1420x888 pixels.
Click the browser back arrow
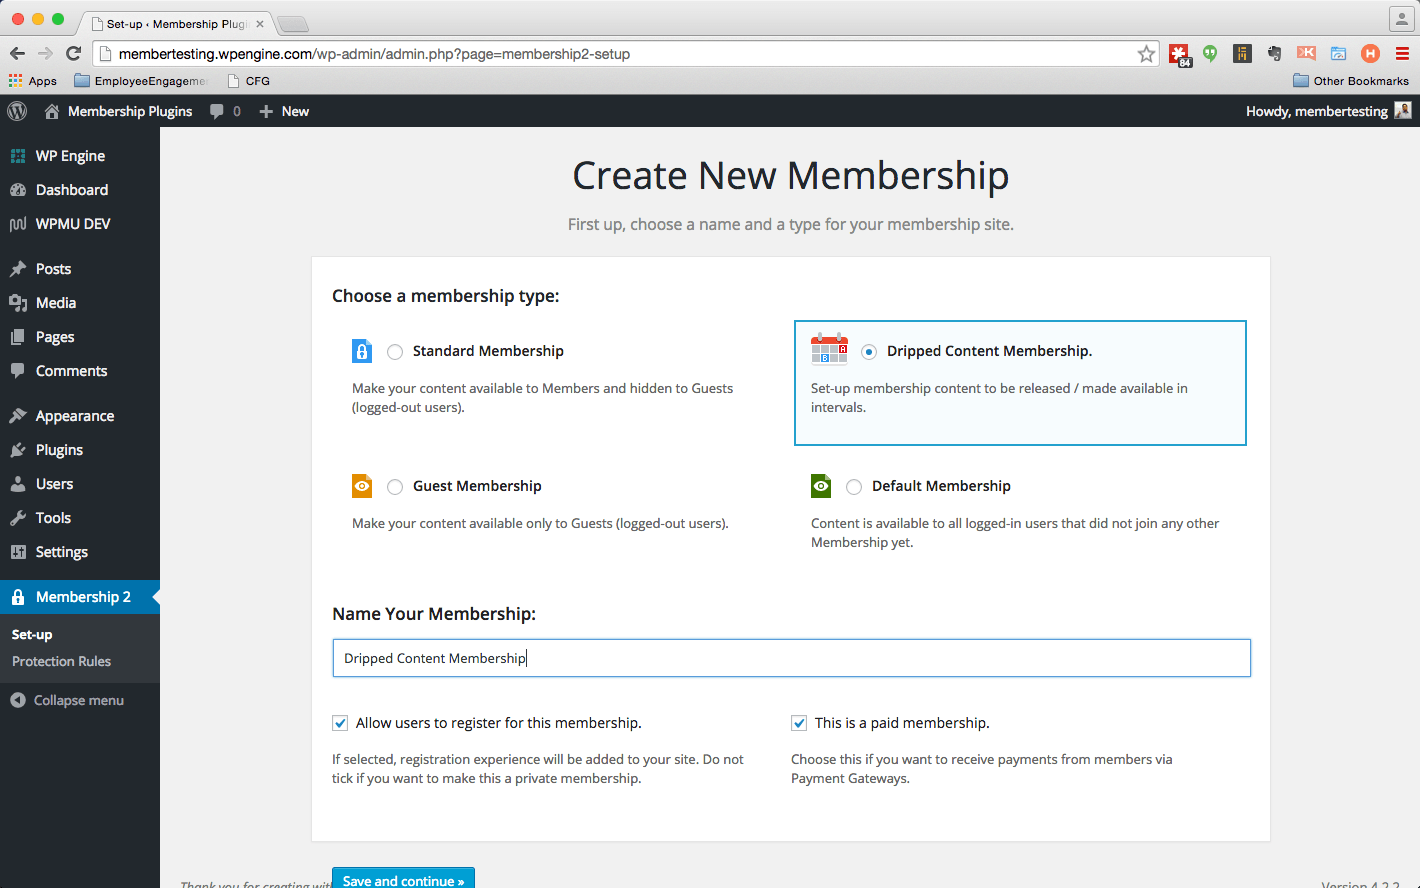pyautogui.click(x=17, y=54)
